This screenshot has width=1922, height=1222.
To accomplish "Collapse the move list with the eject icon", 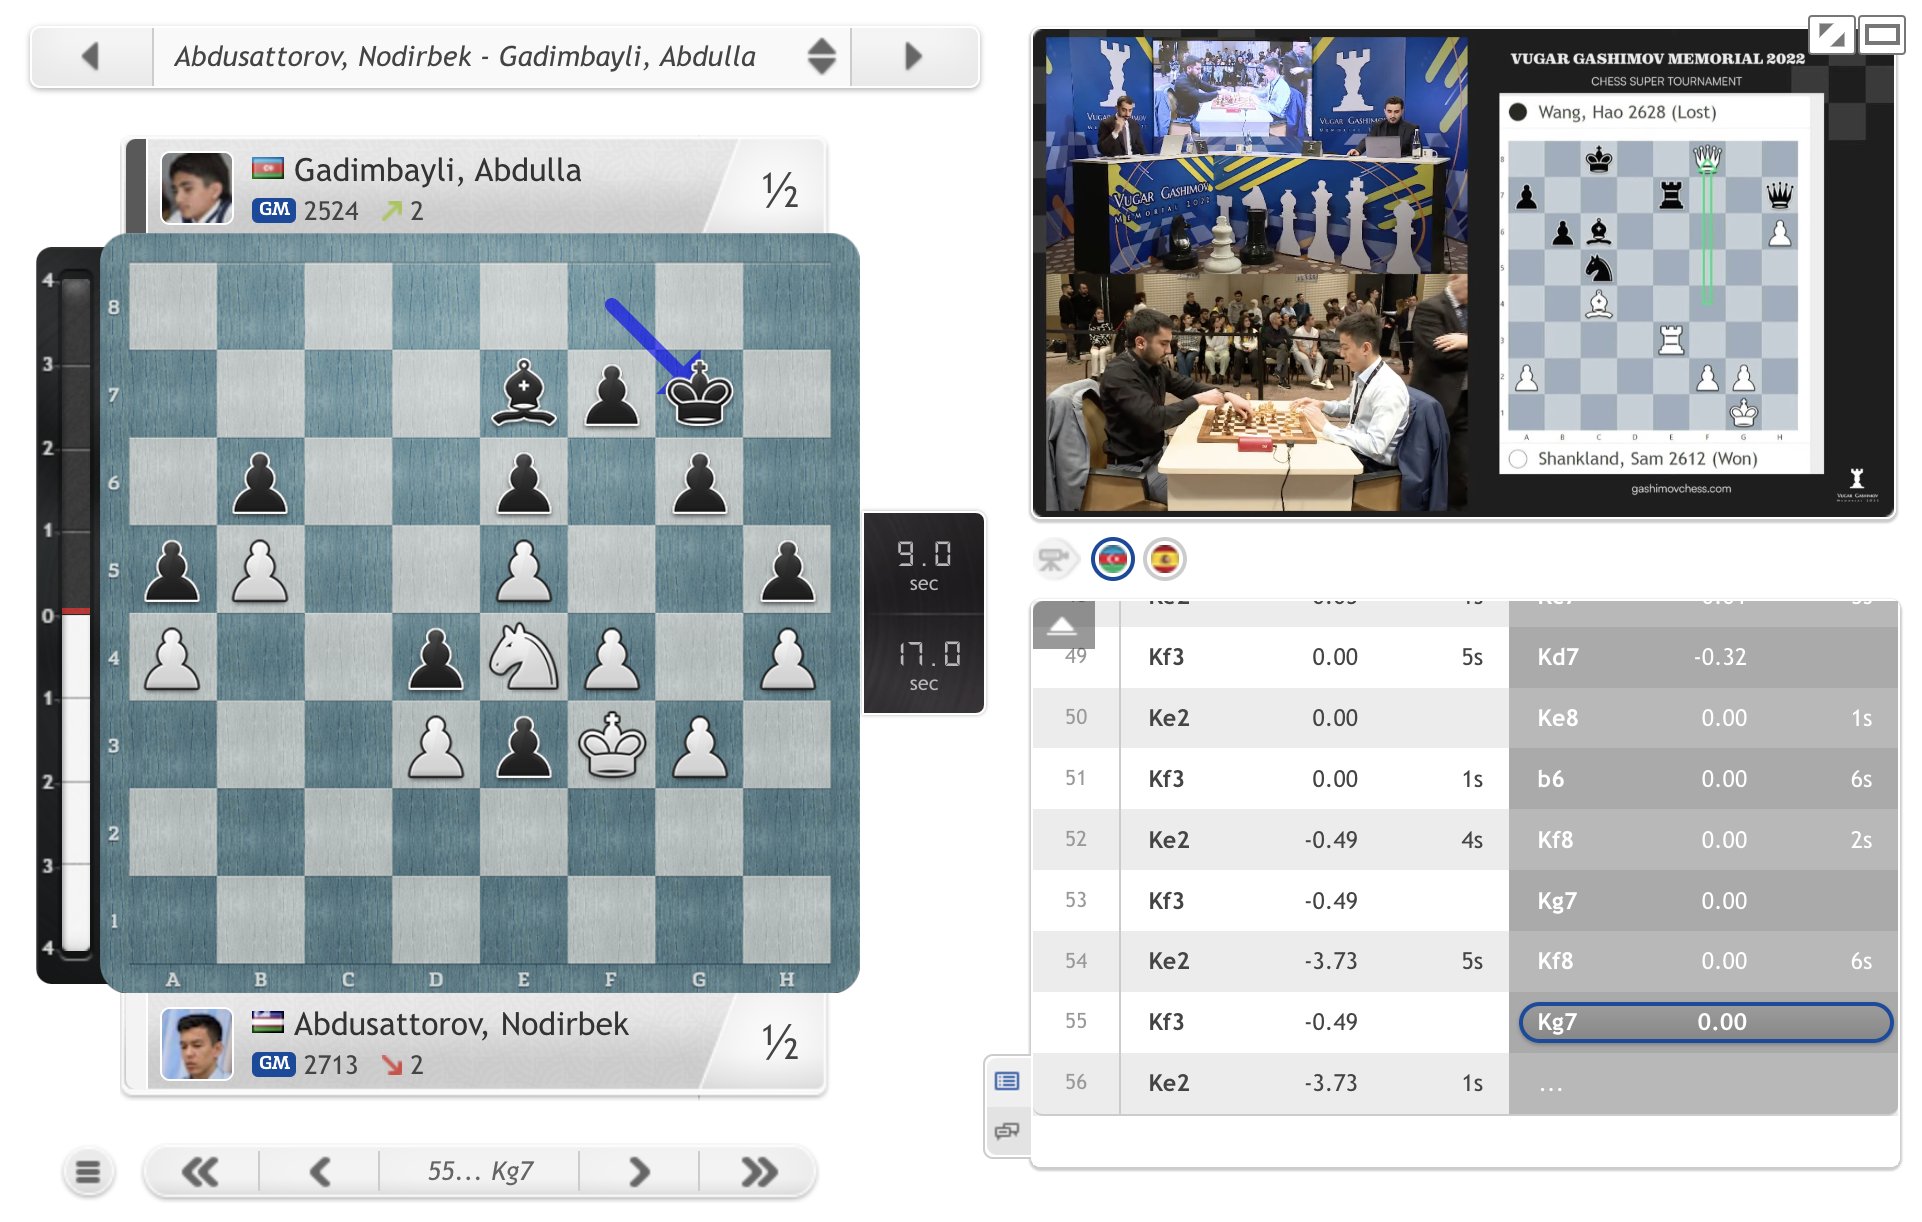I will (x=1063, y=624).
